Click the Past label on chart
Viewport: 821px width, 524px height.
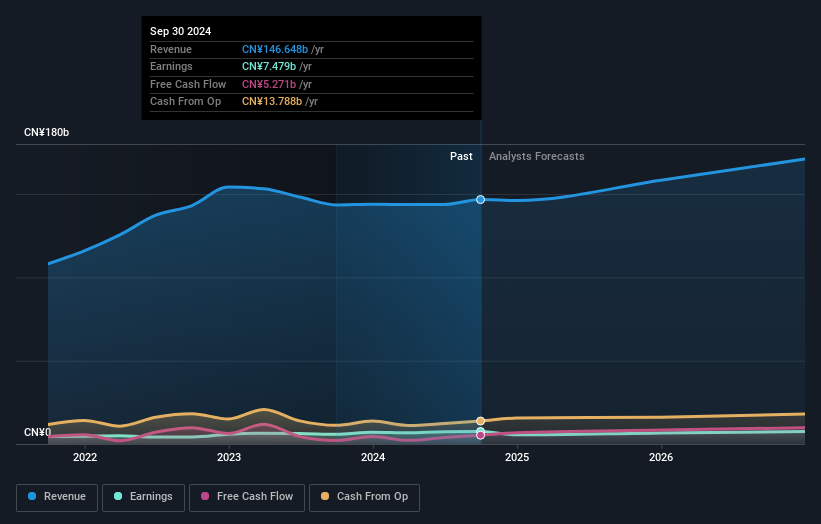[461, 156]
